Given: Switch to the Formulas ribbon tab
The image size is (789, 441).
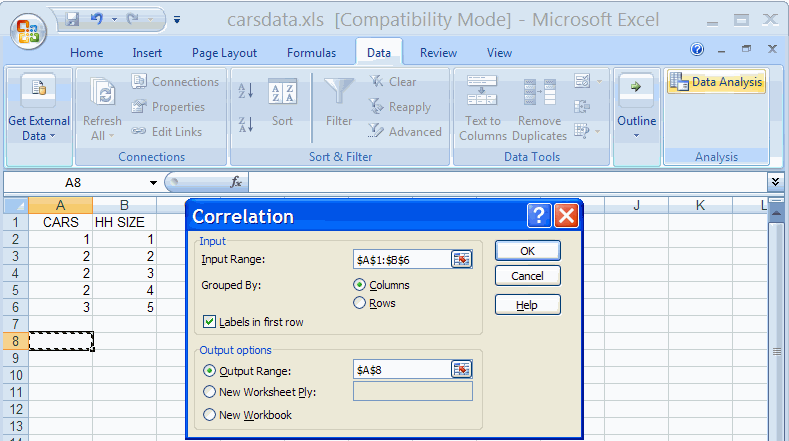Looking at the screenshot, I should [x=311, y=53].
